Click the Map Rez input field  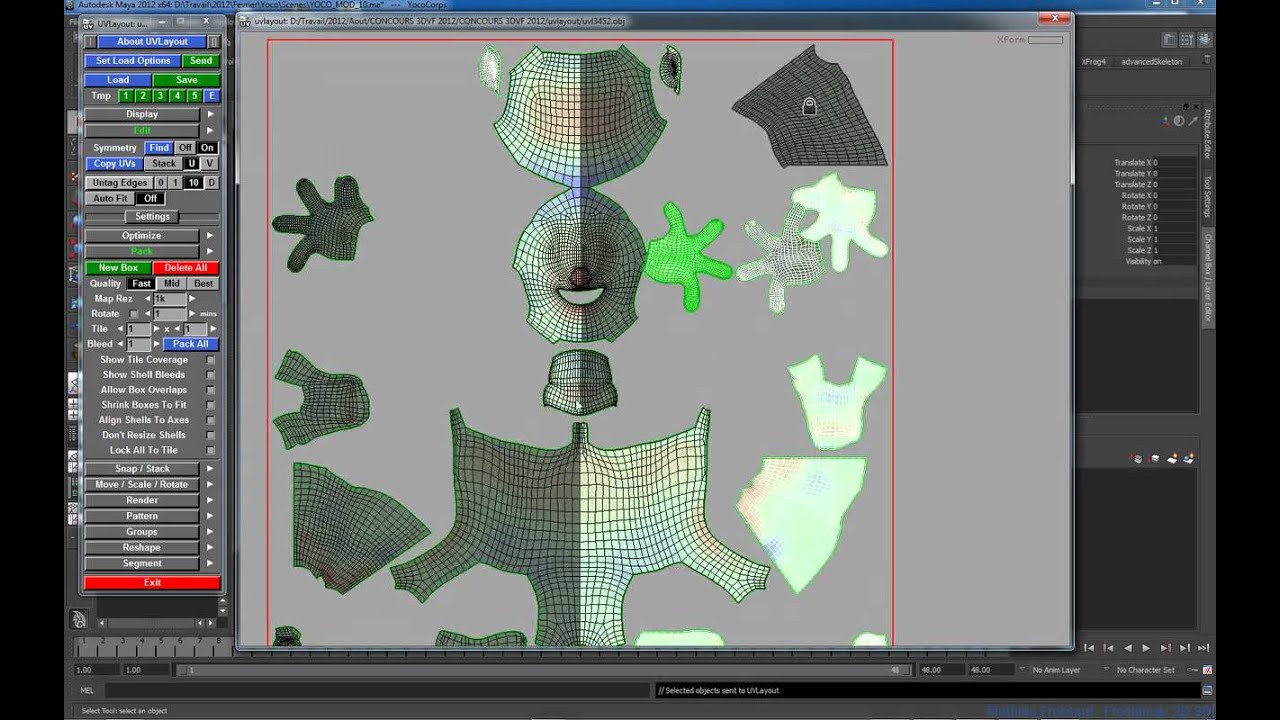click(168, 299)
